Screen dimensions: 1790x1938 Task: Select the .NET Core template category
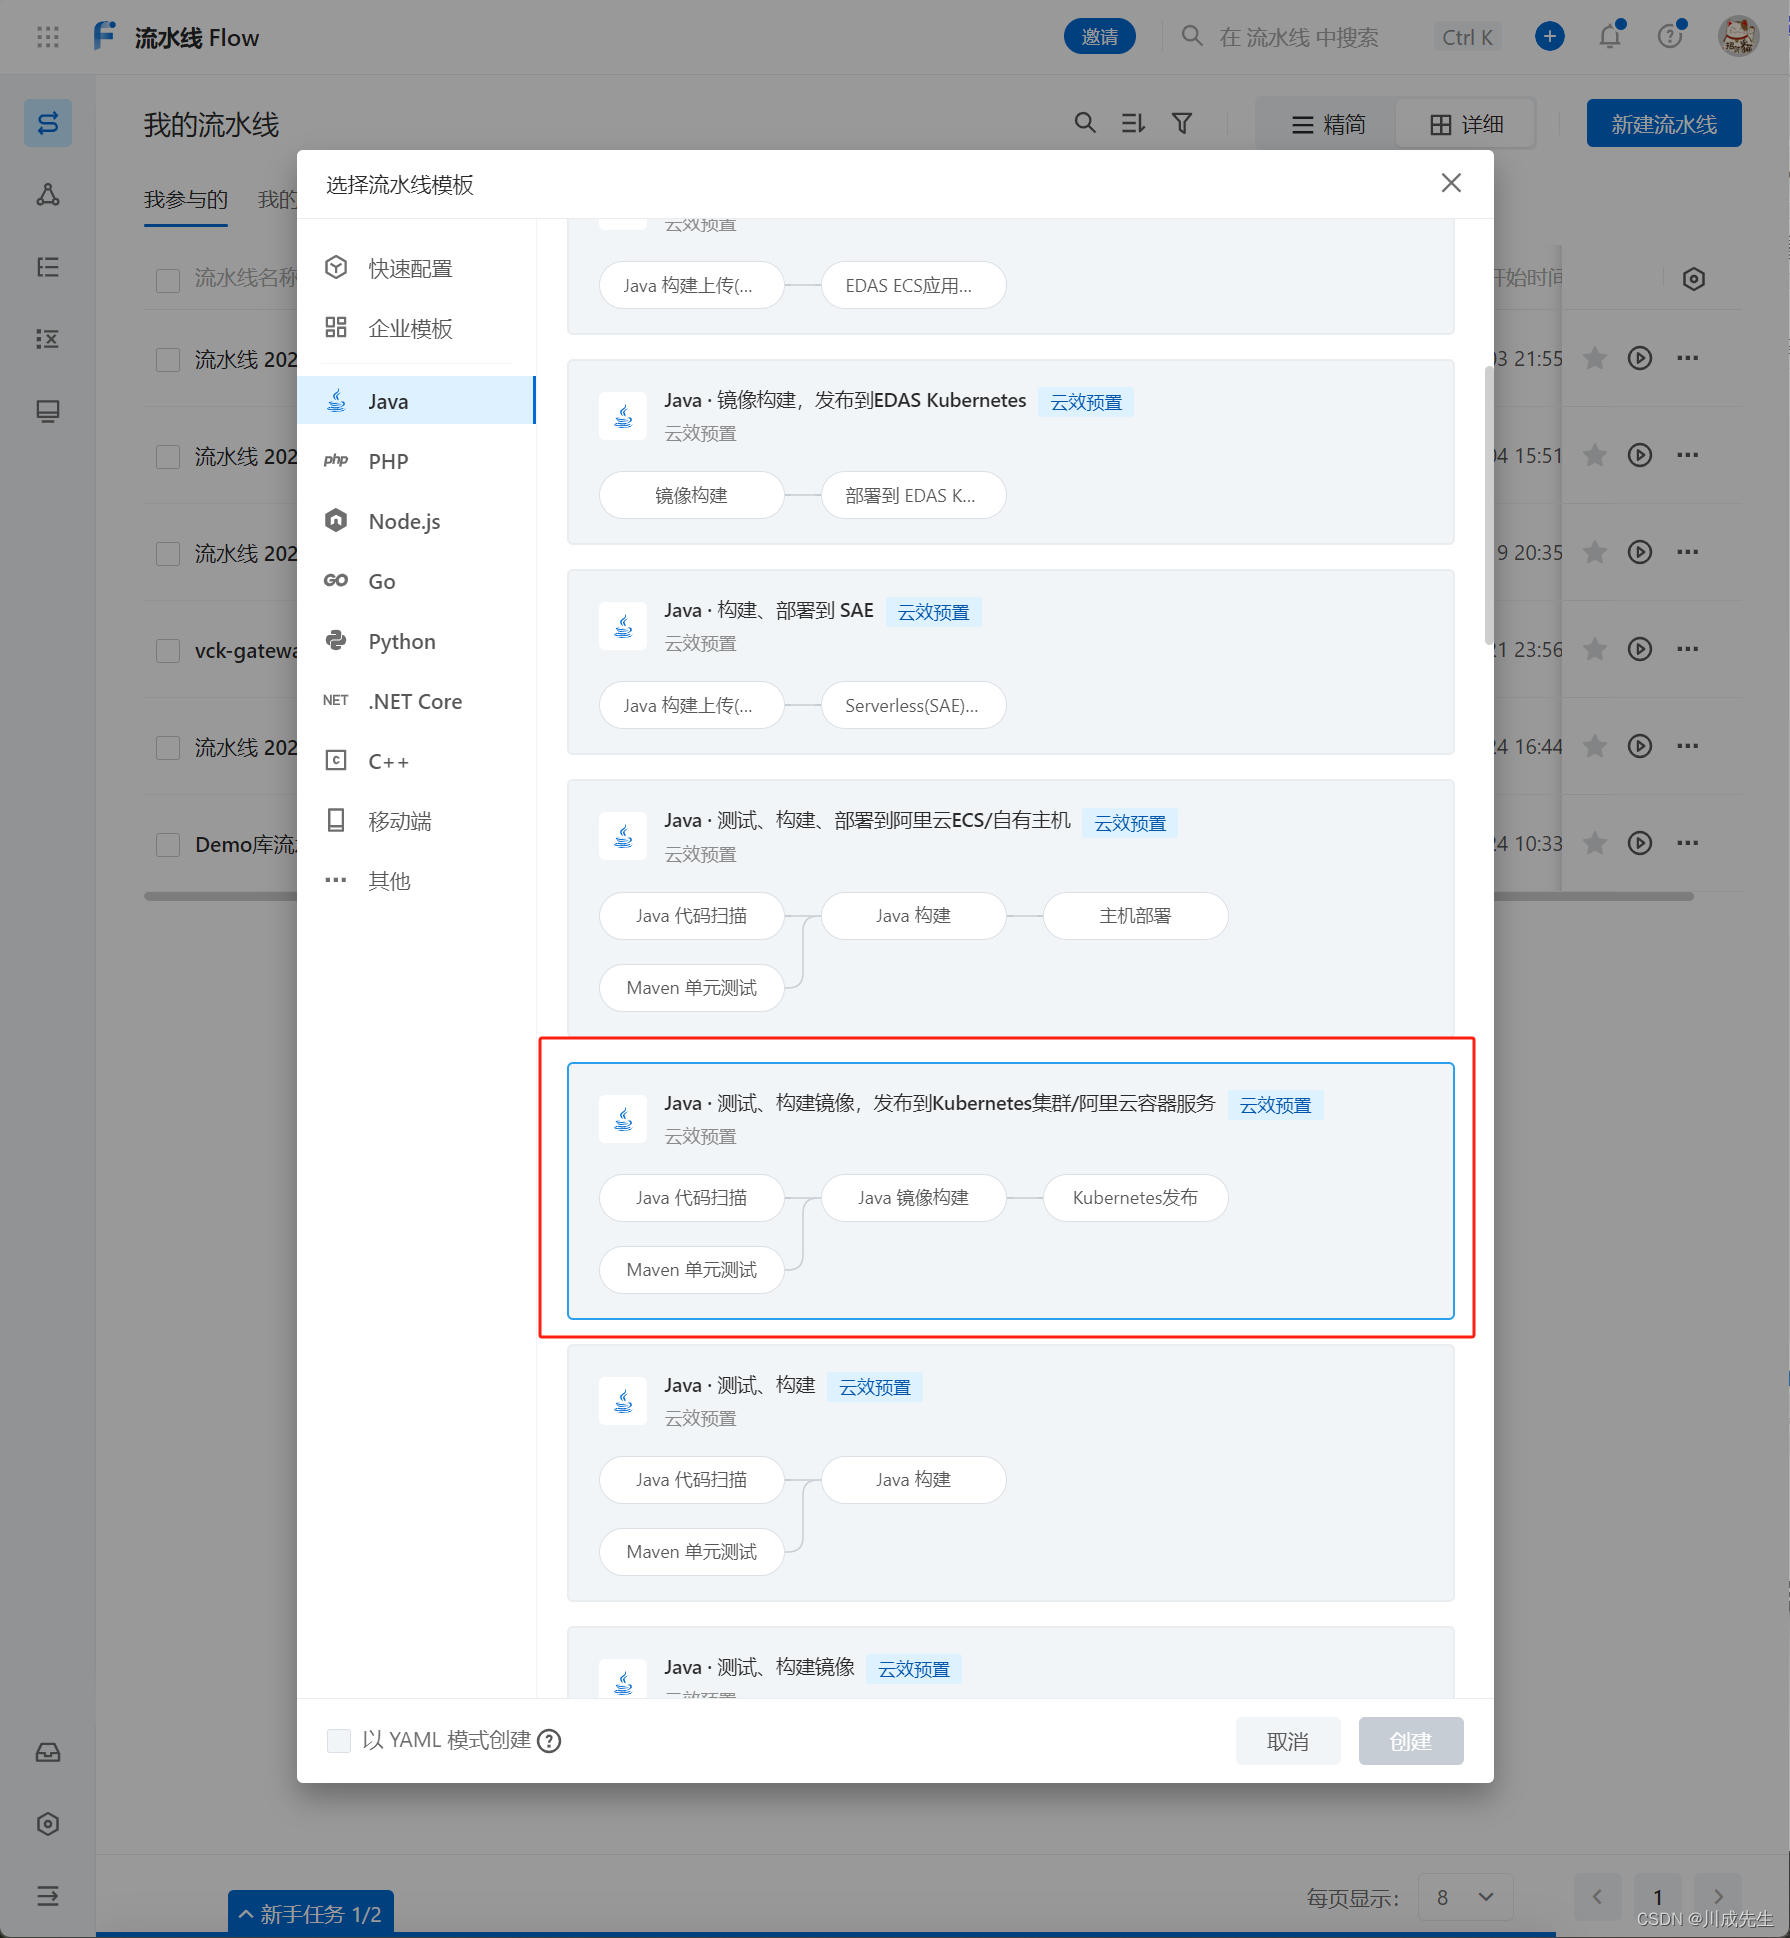(x=416, y=701)
